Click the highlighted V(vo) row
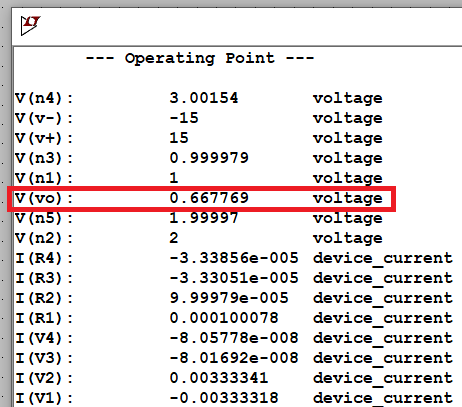The height and width of the screenshot is (407, 462). click(201, 199)
